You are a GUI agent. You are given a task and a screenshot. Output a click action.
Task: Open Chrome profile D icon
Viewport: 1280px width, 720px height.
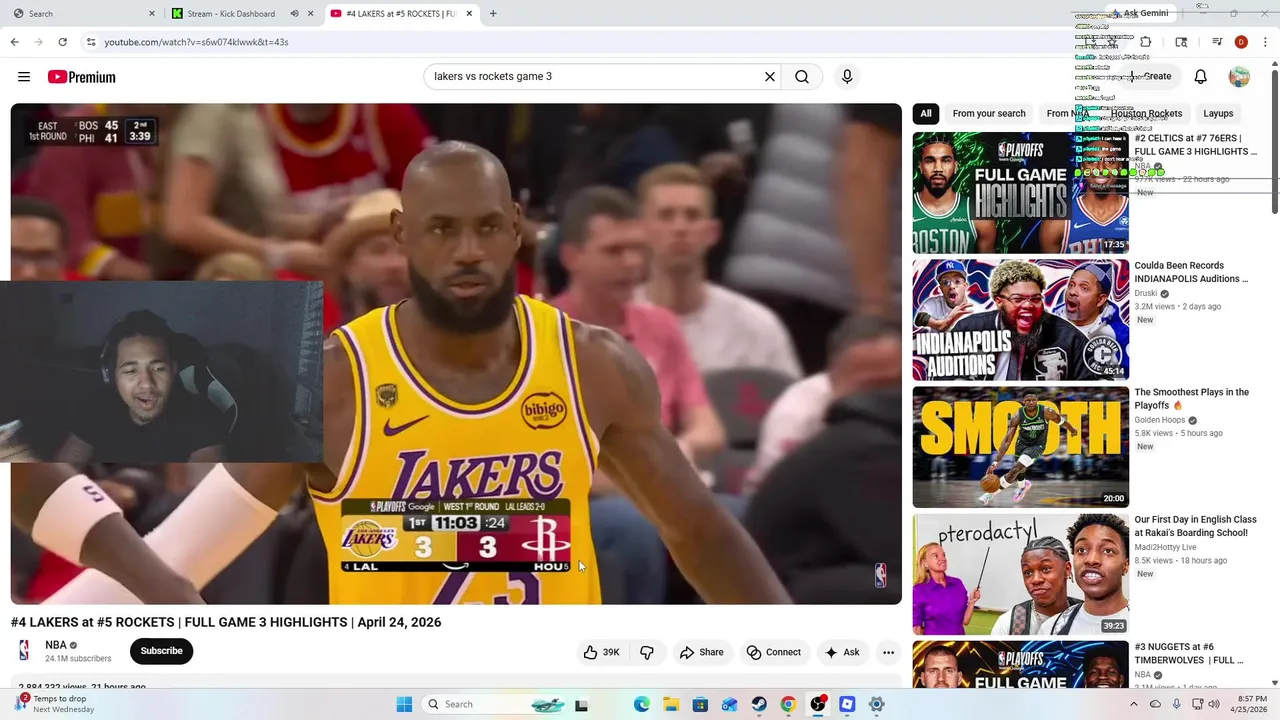[x=1241, y=42]
